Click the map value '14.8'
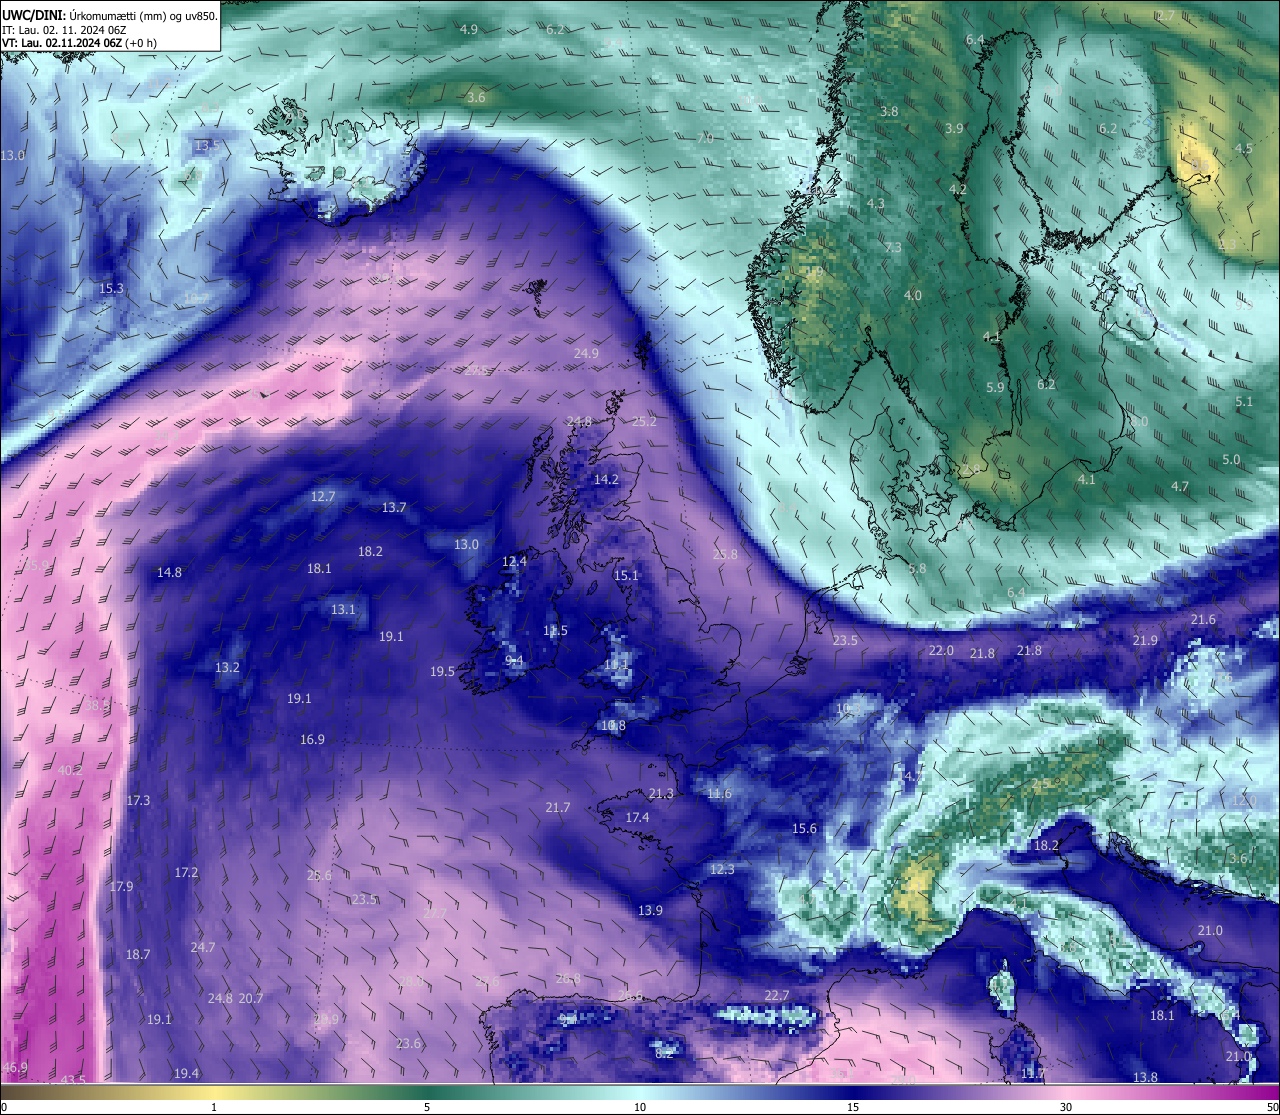 [169, 573]
